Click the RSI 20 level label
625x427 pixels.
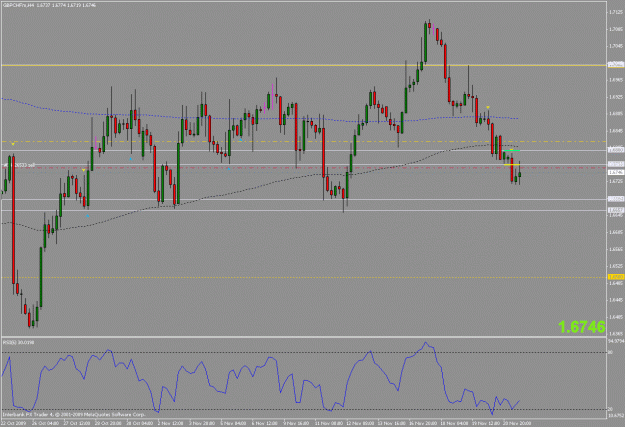click(611, 409)
